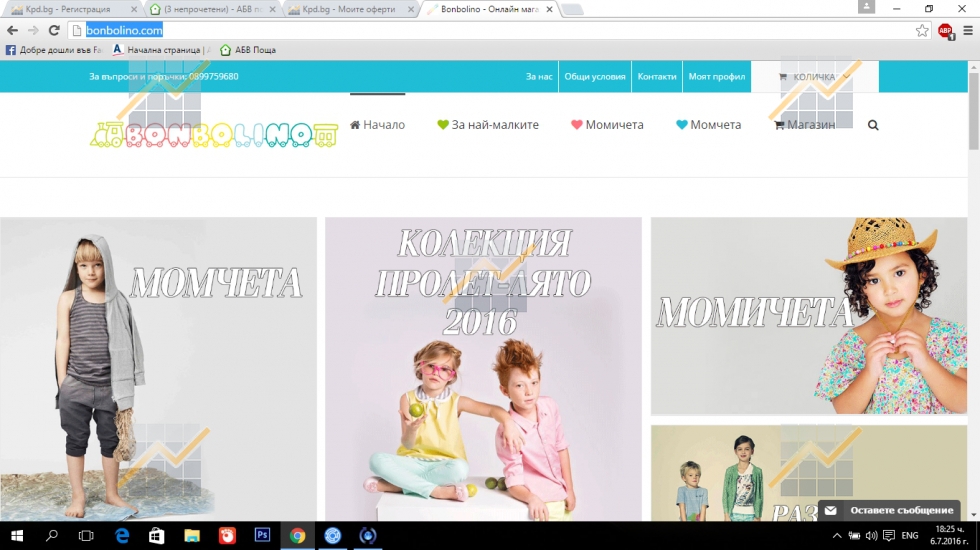Image resolution: width=980 pixels, height=550 pixels.
Task: Select the Начало menu item
Action: pos(378,125)
